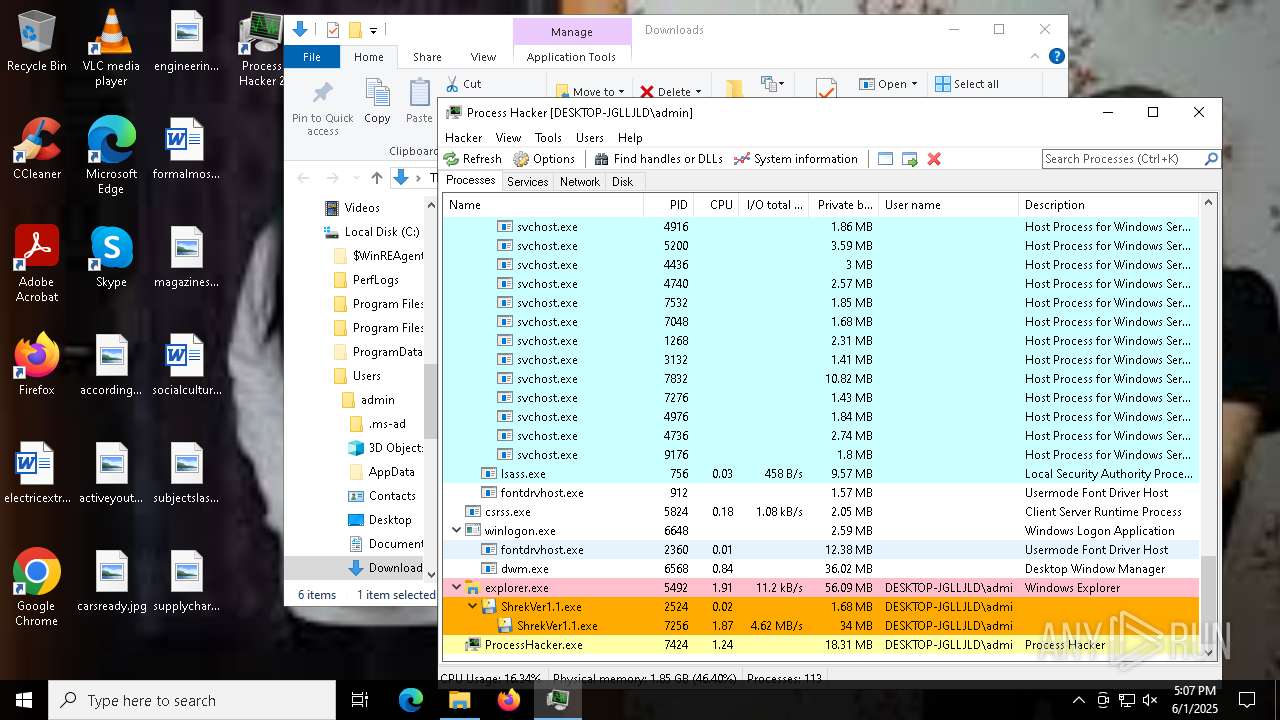Screen dimensions: 1280x720
Task: Open the Tools menu
Action: pos(548,138)
